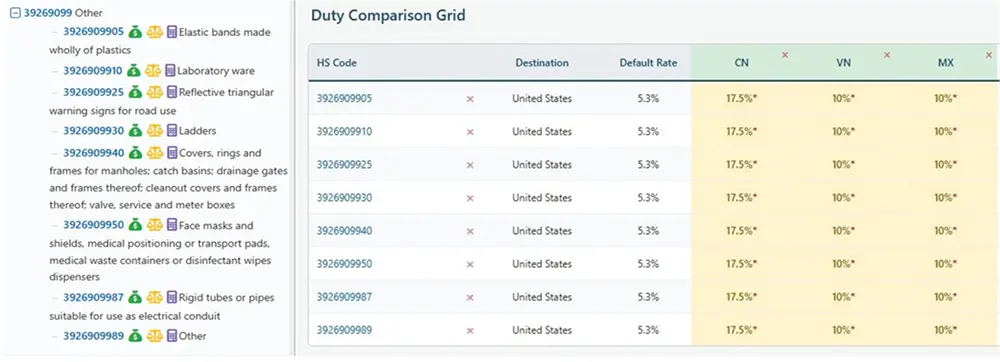Click balance scale icon for 3926909987

[x=155, y=297]
